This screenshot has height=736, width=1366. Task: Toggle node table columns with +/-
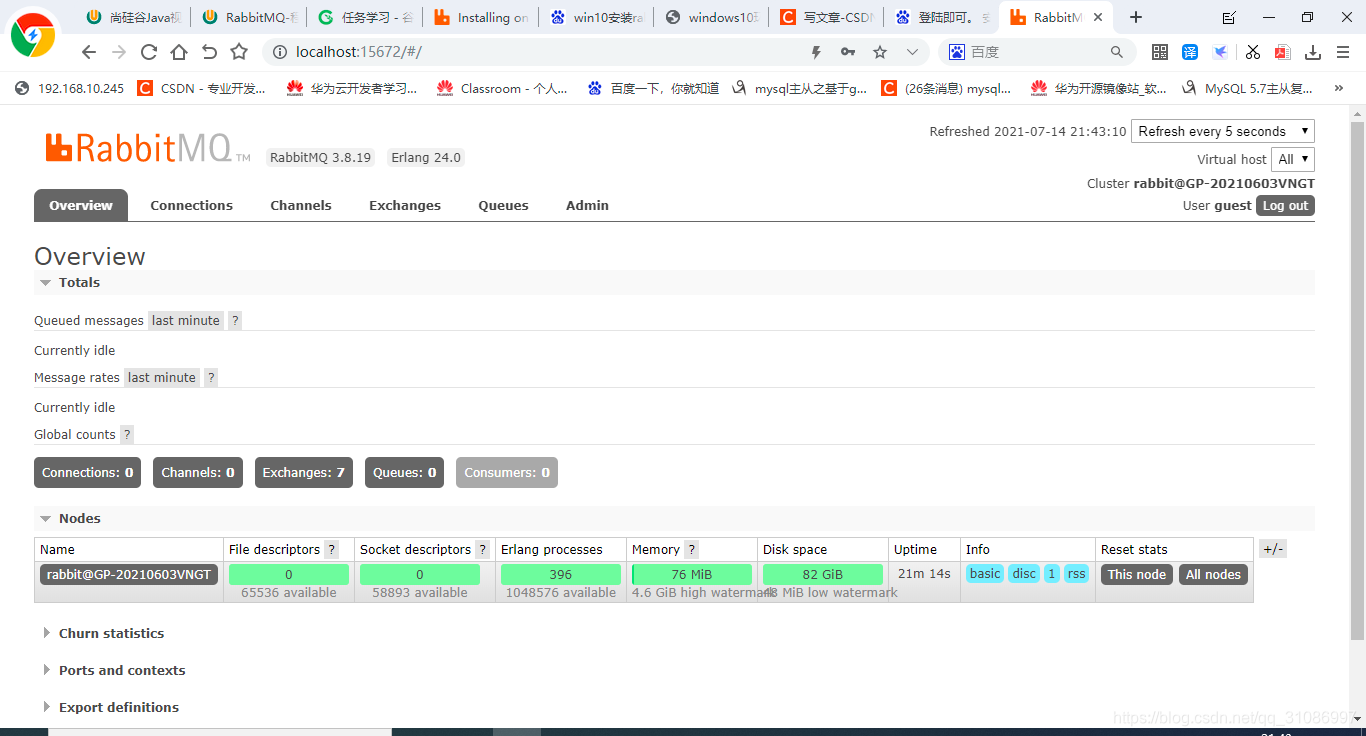click(1273, 549)
